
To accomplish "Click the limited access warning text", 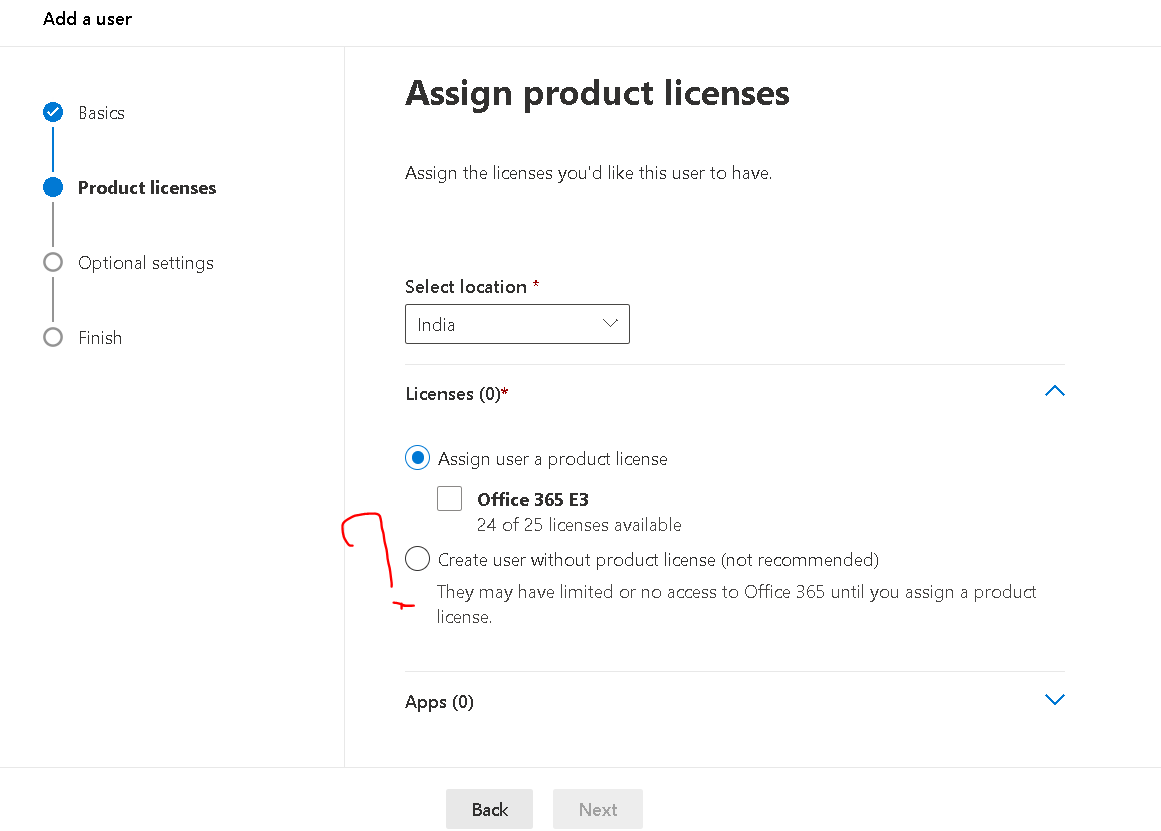I will pyautogui.click(x=736, y=604).
